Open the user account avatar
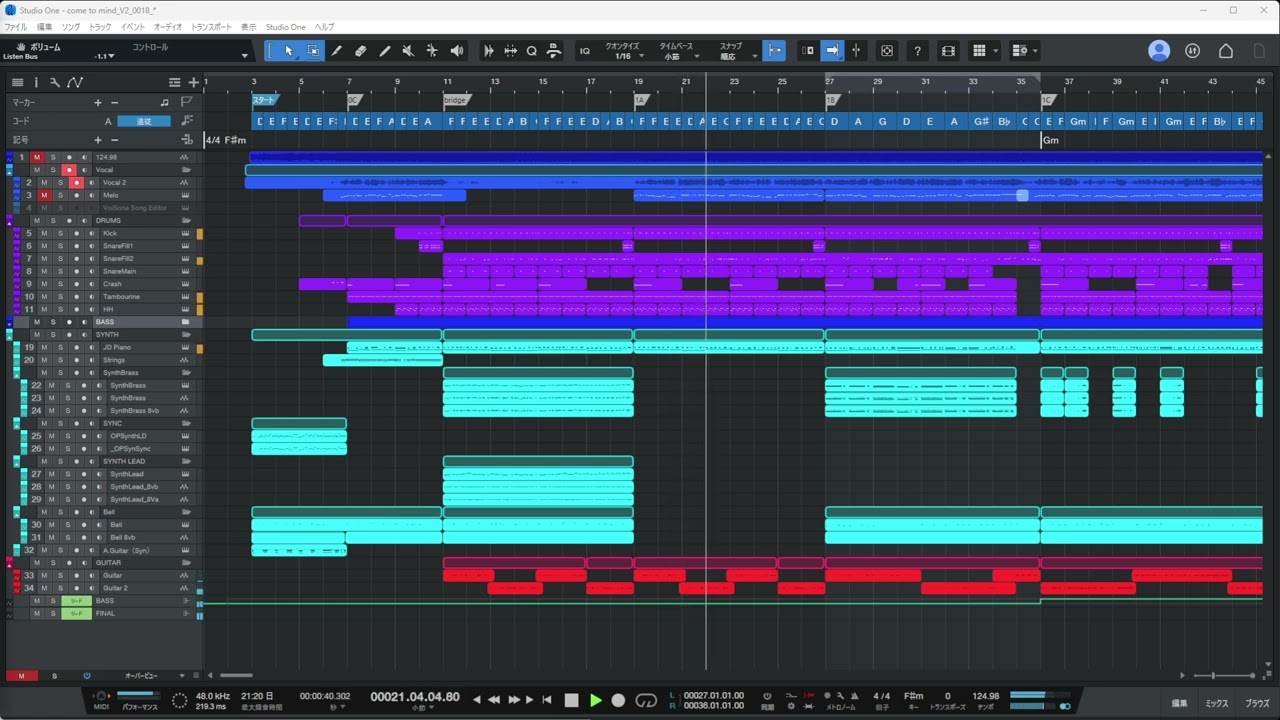The height and width of the screenshot is (720, 1280). [1159, 51]
